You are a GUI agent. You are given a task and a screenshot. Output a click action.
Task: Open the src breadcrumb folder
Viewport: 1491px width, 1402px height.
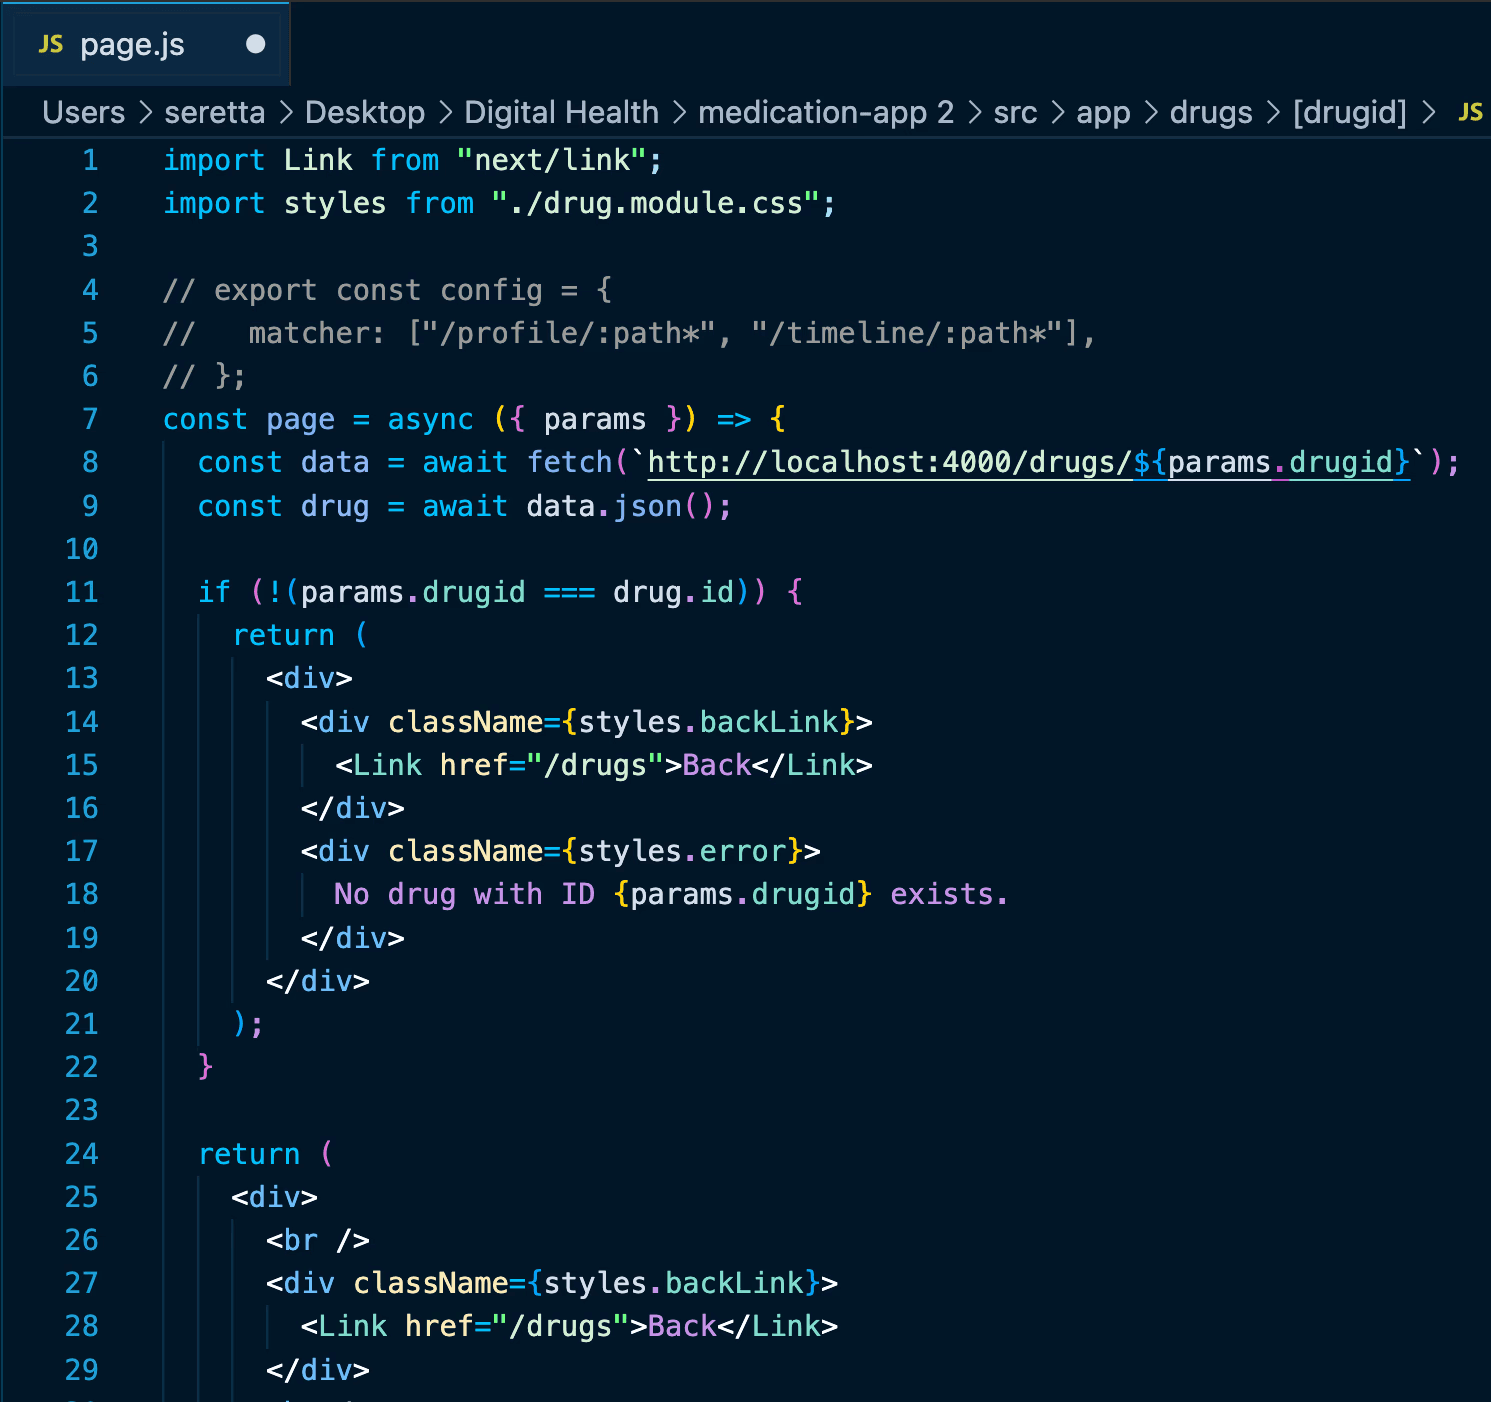pyautogui.click(x=1015, y=112)
